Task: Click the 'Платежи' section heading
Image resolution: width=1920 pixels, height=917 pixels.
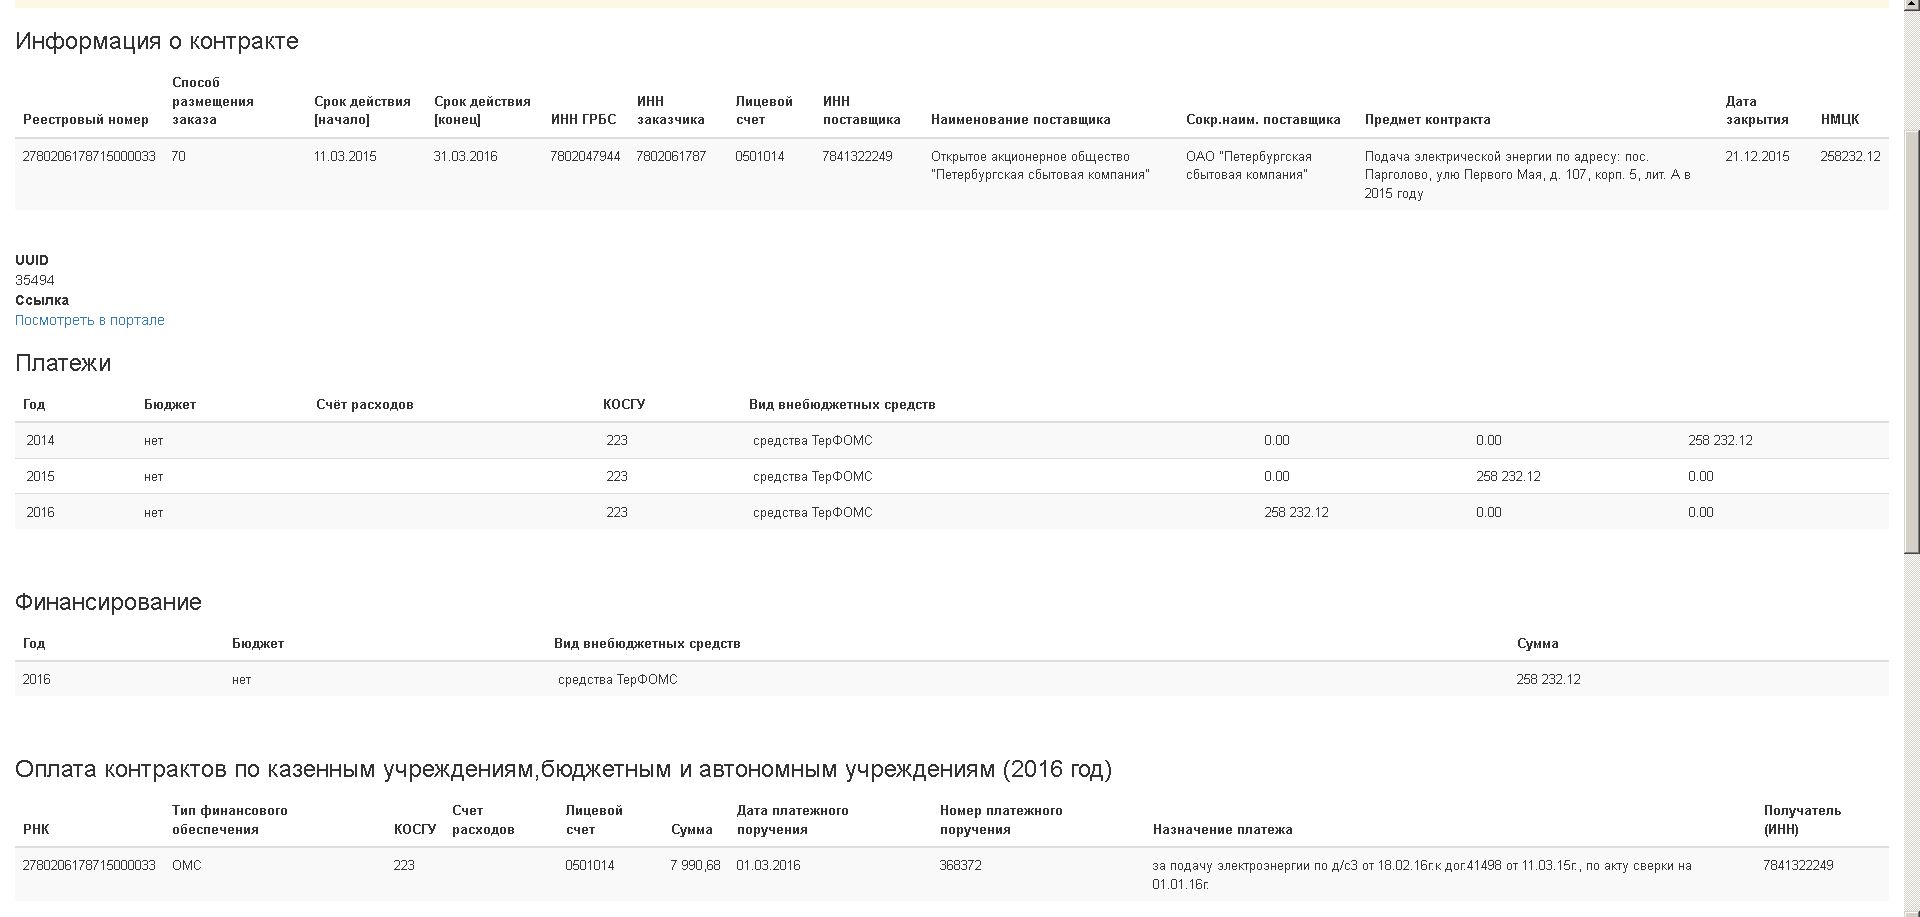Action: click(x=63, y=363)
